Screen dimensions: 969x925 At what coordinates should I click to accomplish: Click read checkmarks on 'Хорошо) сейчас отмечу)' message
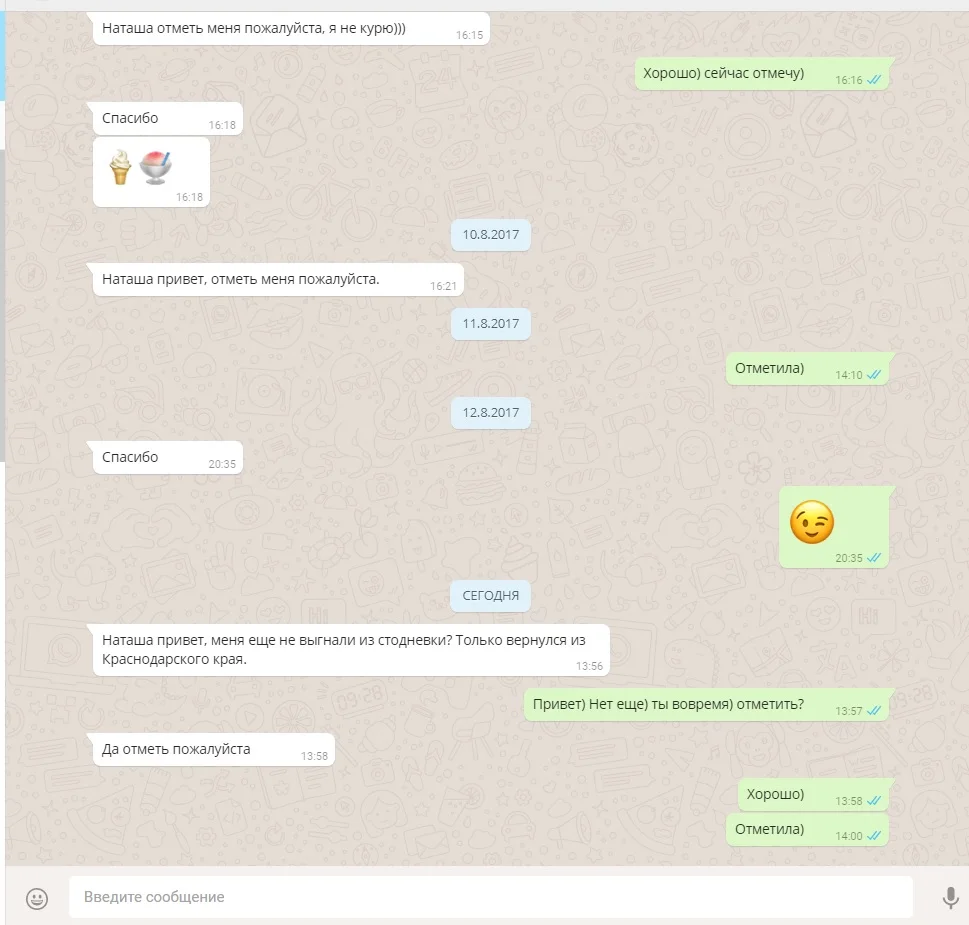point(874,80)
